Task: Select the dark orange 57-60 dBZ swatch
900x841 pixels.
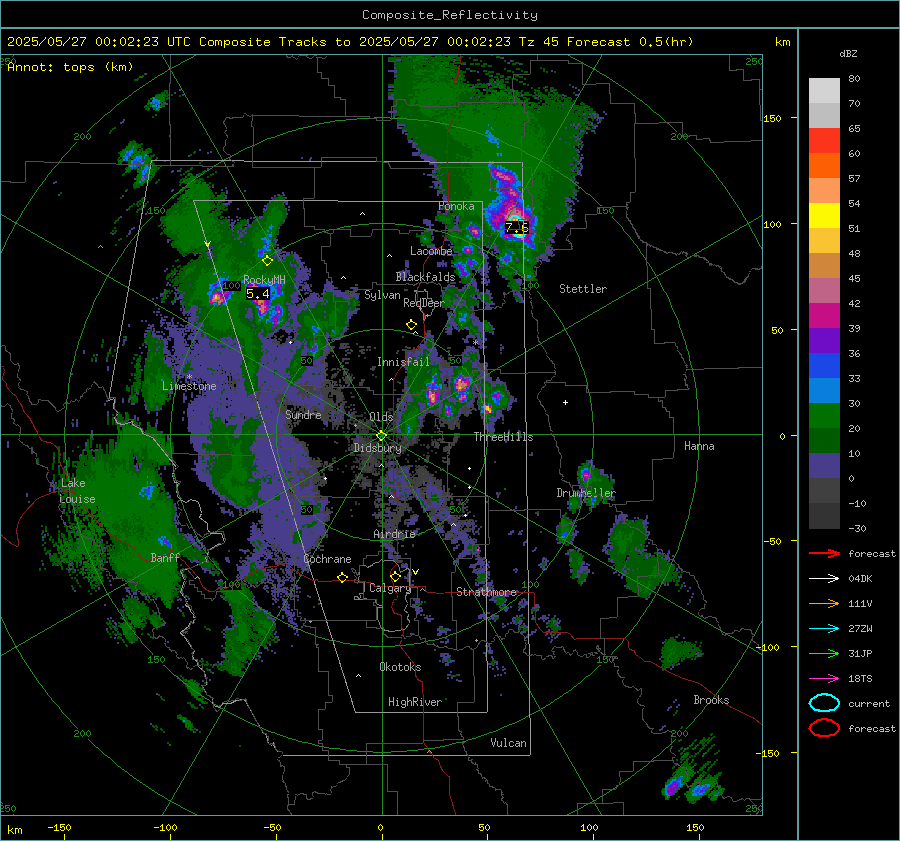Action: tap(824, 165)
